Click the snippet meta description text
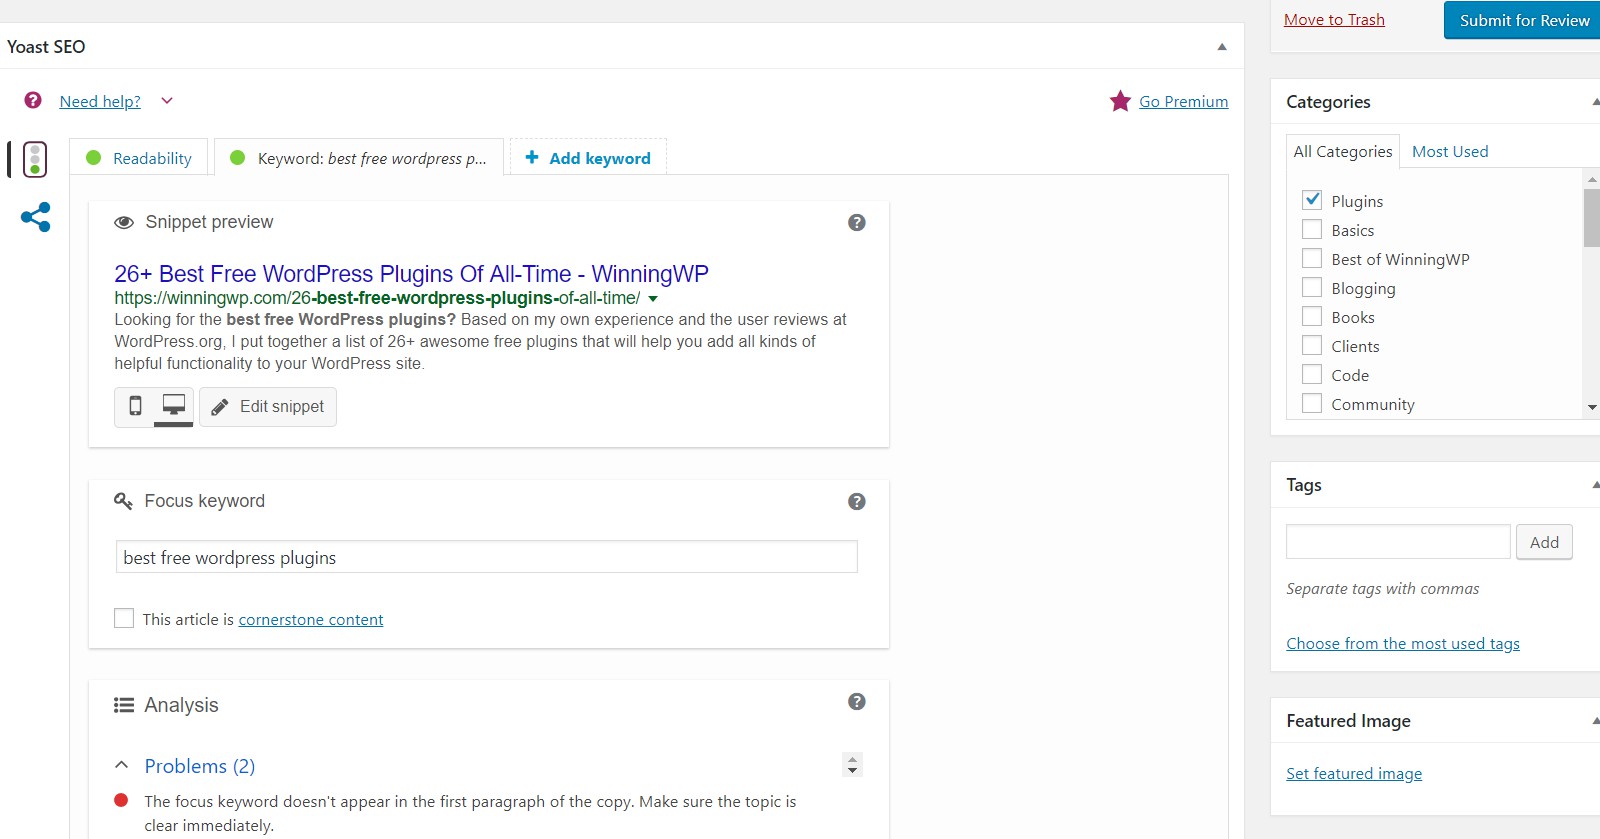The height and width of the screenshot is (839, 1600). (x=480, y=341)
